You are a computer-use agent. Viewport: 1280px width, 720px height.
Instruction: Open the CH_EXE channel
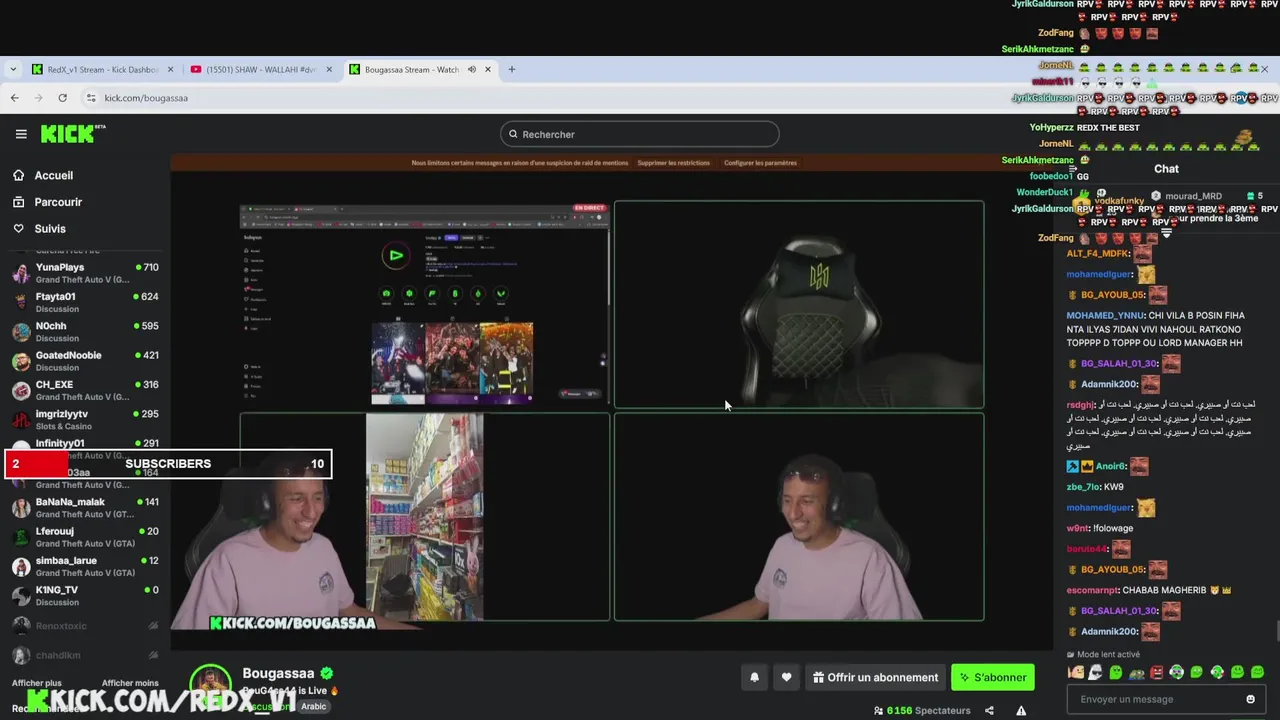click(84, 390)
